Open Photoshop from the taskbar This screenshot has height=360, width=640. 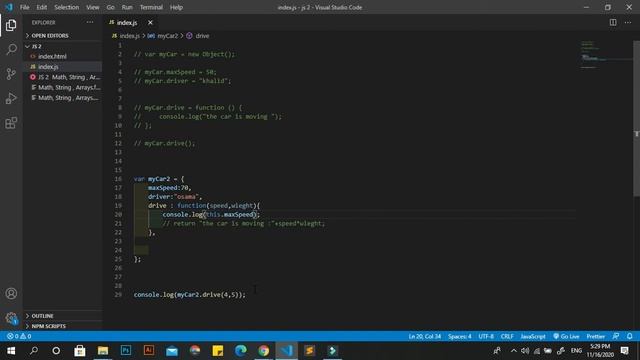pyautogui.click(x=126, y=351)
